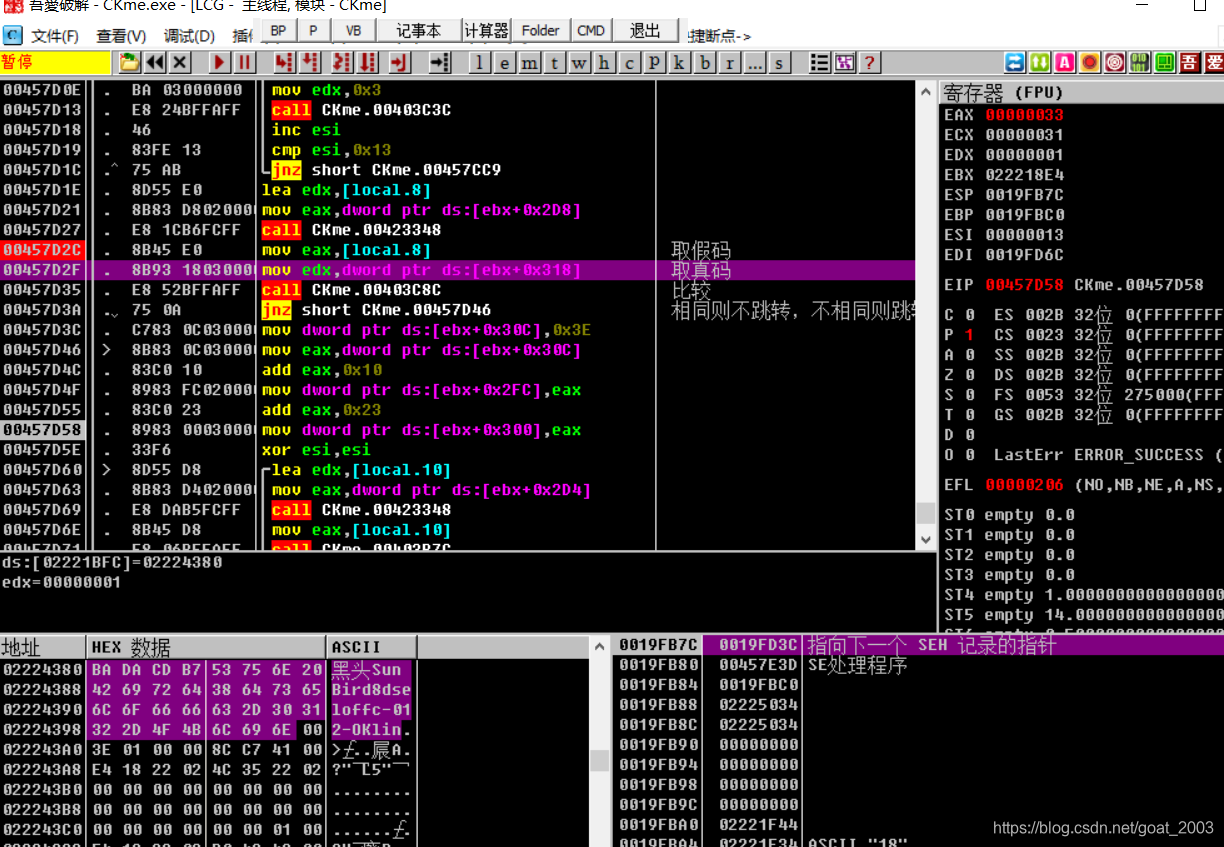Click the CMD shortcut button
The width and height of the screenshot is (1224, 847).
click(591, 31)
